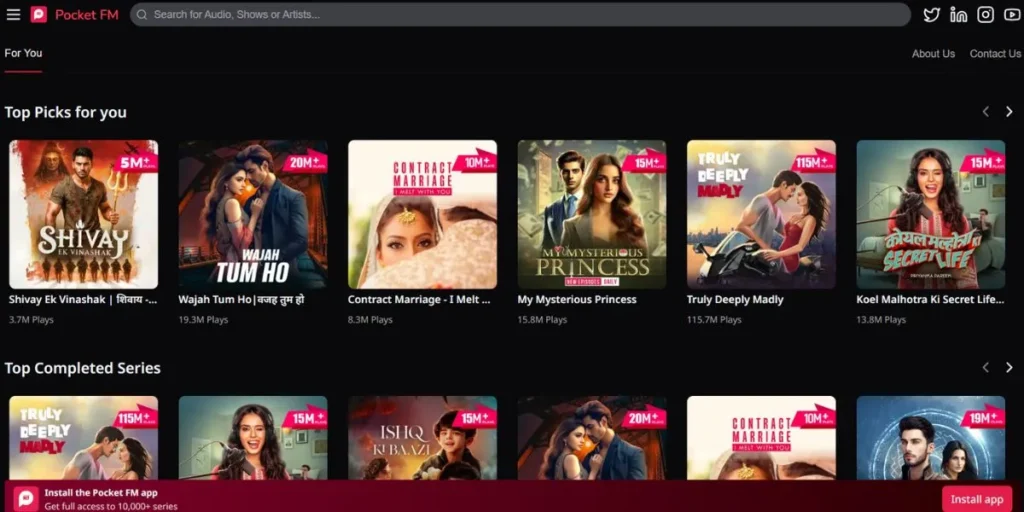
Task: Open My Mysterious Princess cover
Action: (x=592, y=214)
